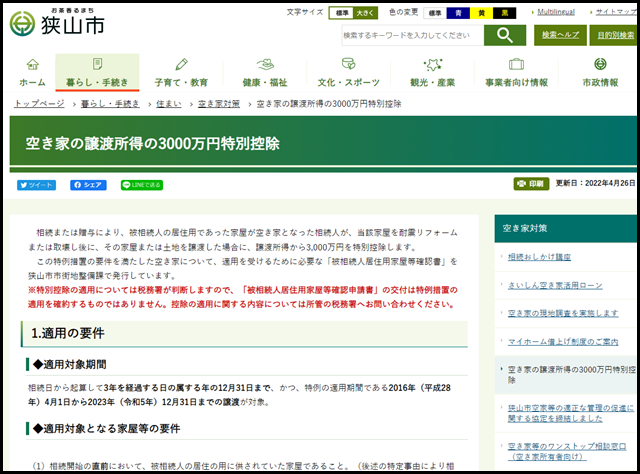Click the 印刷 print button
The image size is (640, 474).
click(x=531, y=184)
